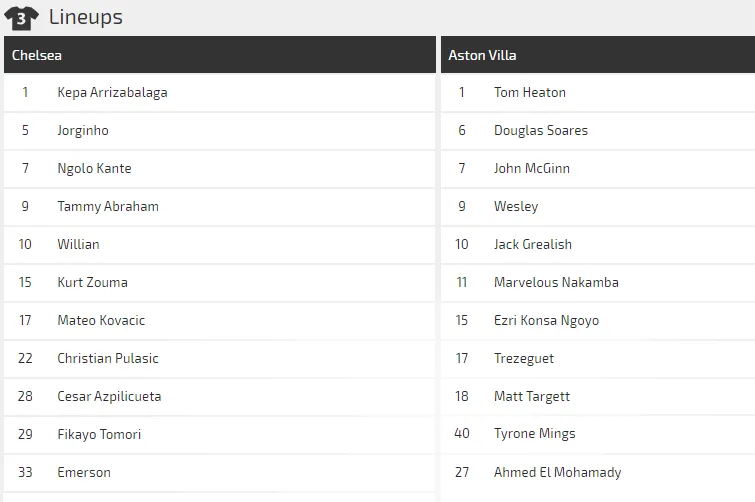Select Jack Grealish from the lineup
The height and width of the screenshot is (502, 755).
[533, 244]
